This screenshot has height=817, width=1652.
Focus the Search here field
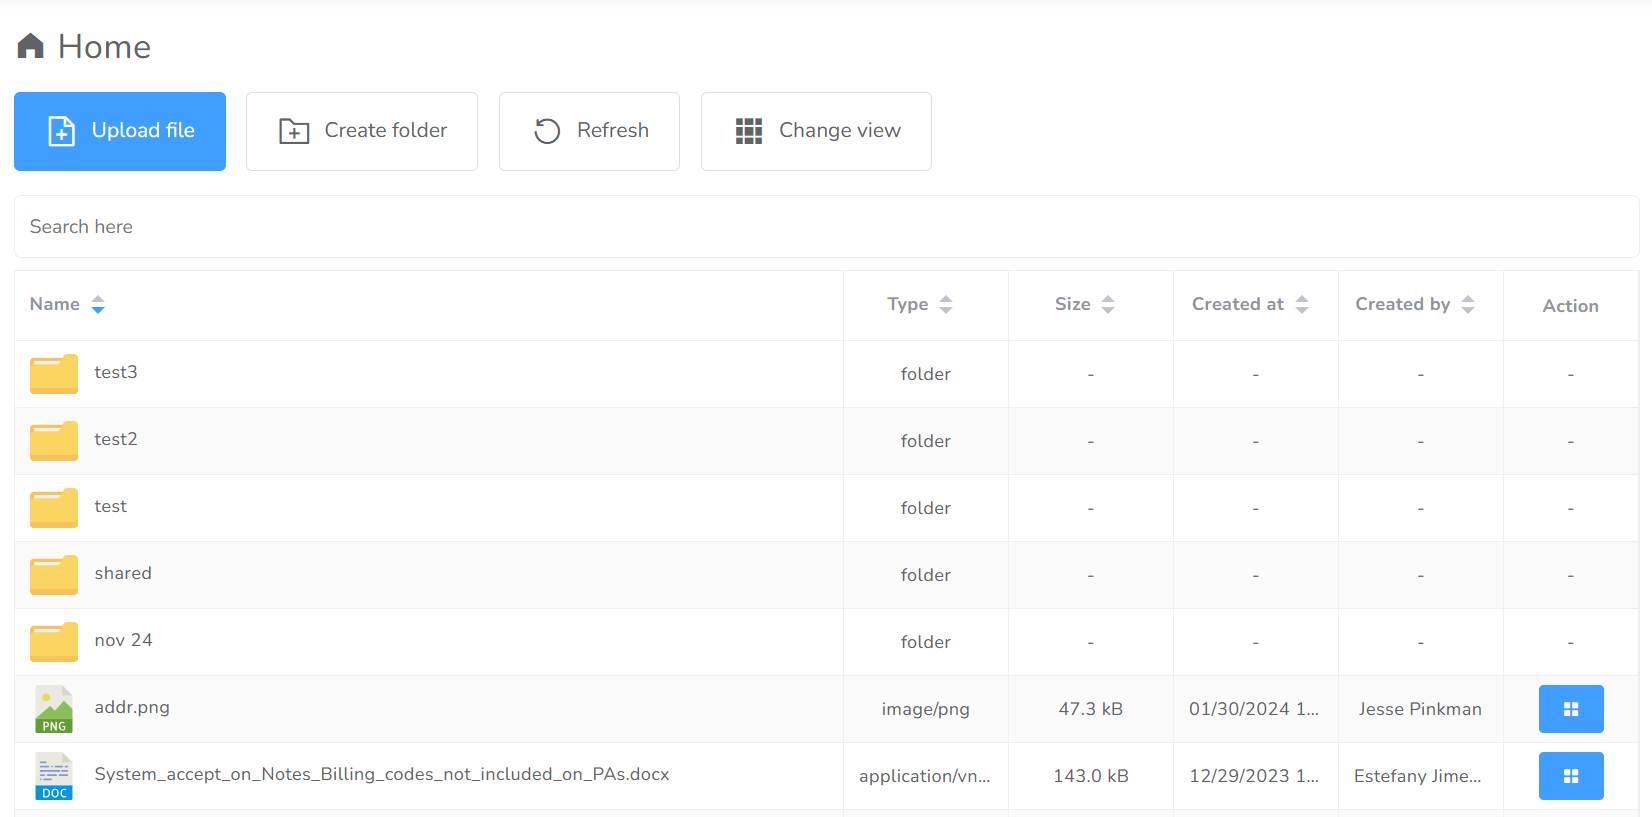coord(826,227)
